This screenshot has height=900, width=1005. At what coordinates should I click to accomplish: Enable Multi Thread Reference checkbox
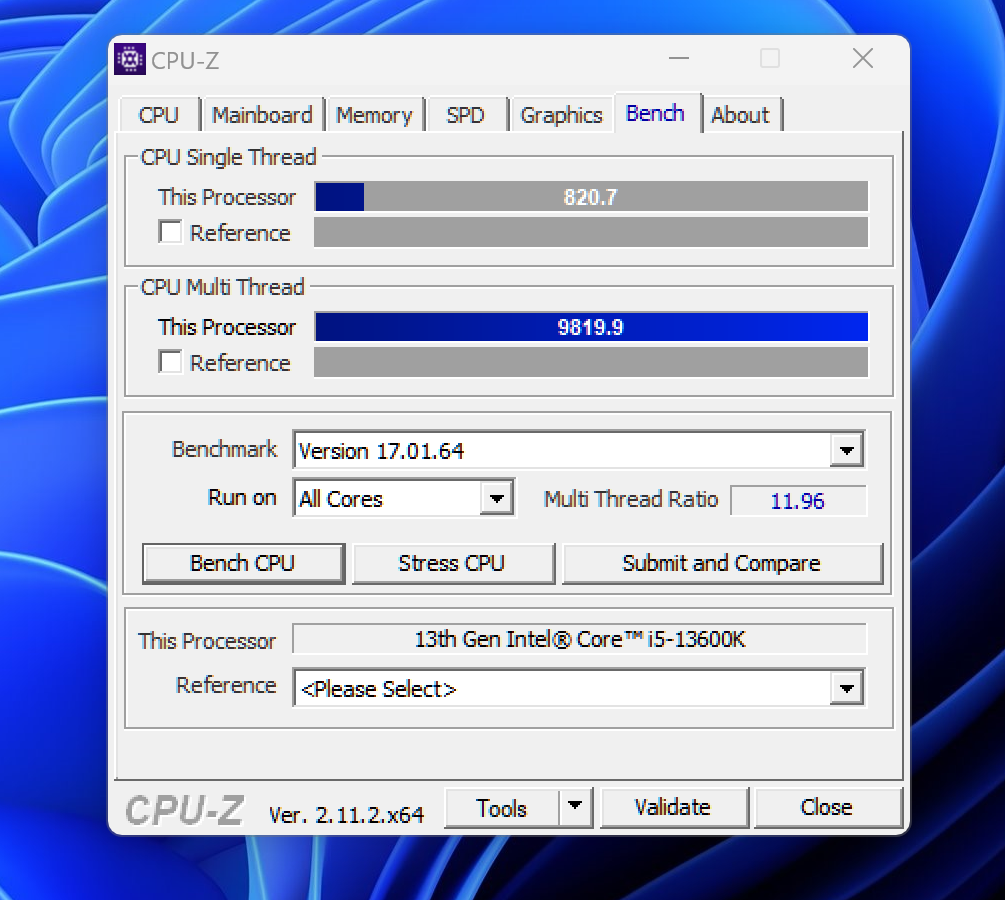click(170, 362)
